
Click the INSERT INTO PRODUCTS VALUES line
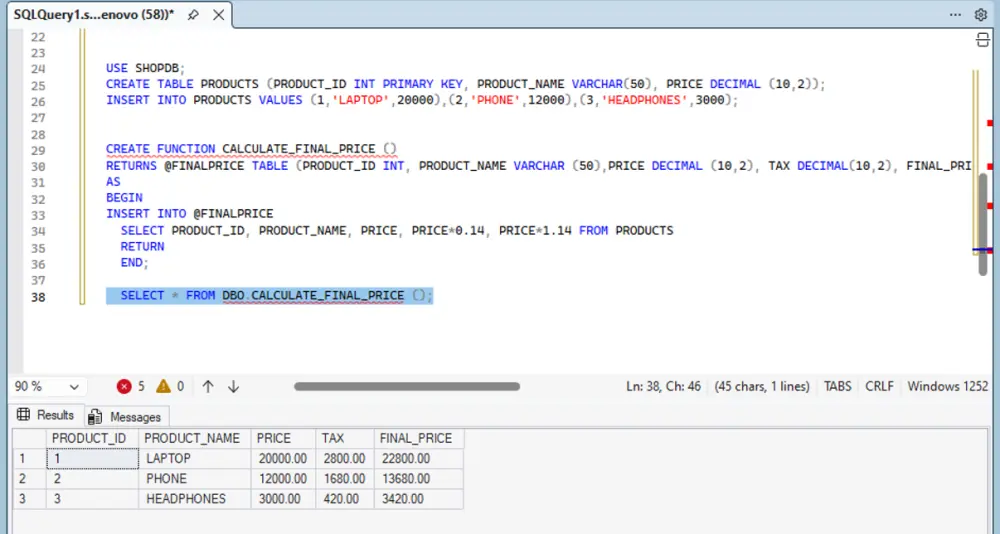(422, 100)
